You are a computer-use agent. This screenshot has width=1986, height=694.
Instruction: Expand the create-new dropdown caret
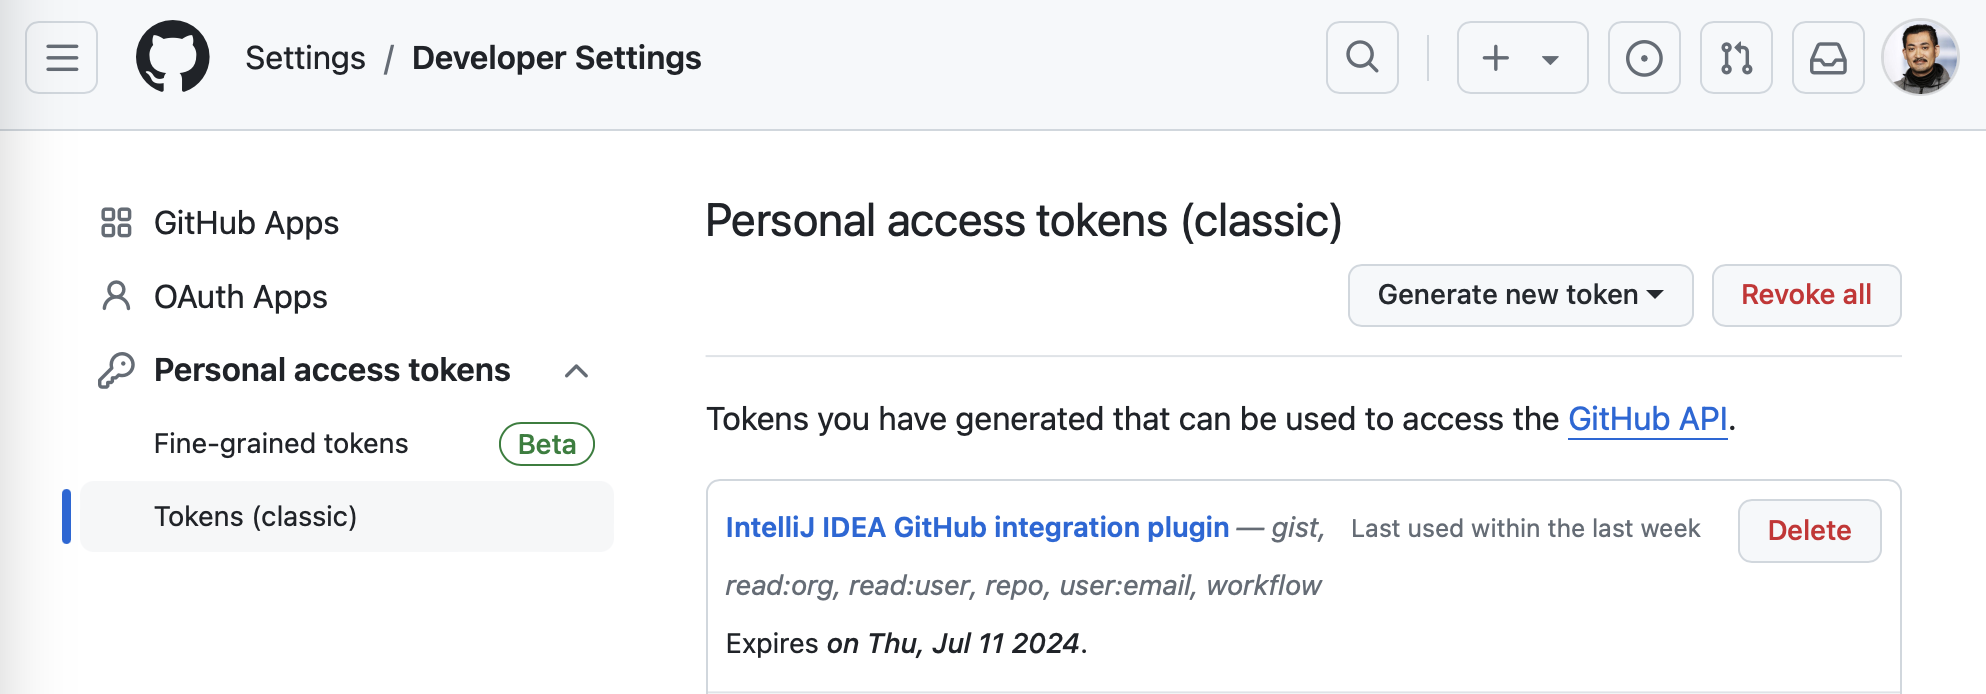point(1550,59)
